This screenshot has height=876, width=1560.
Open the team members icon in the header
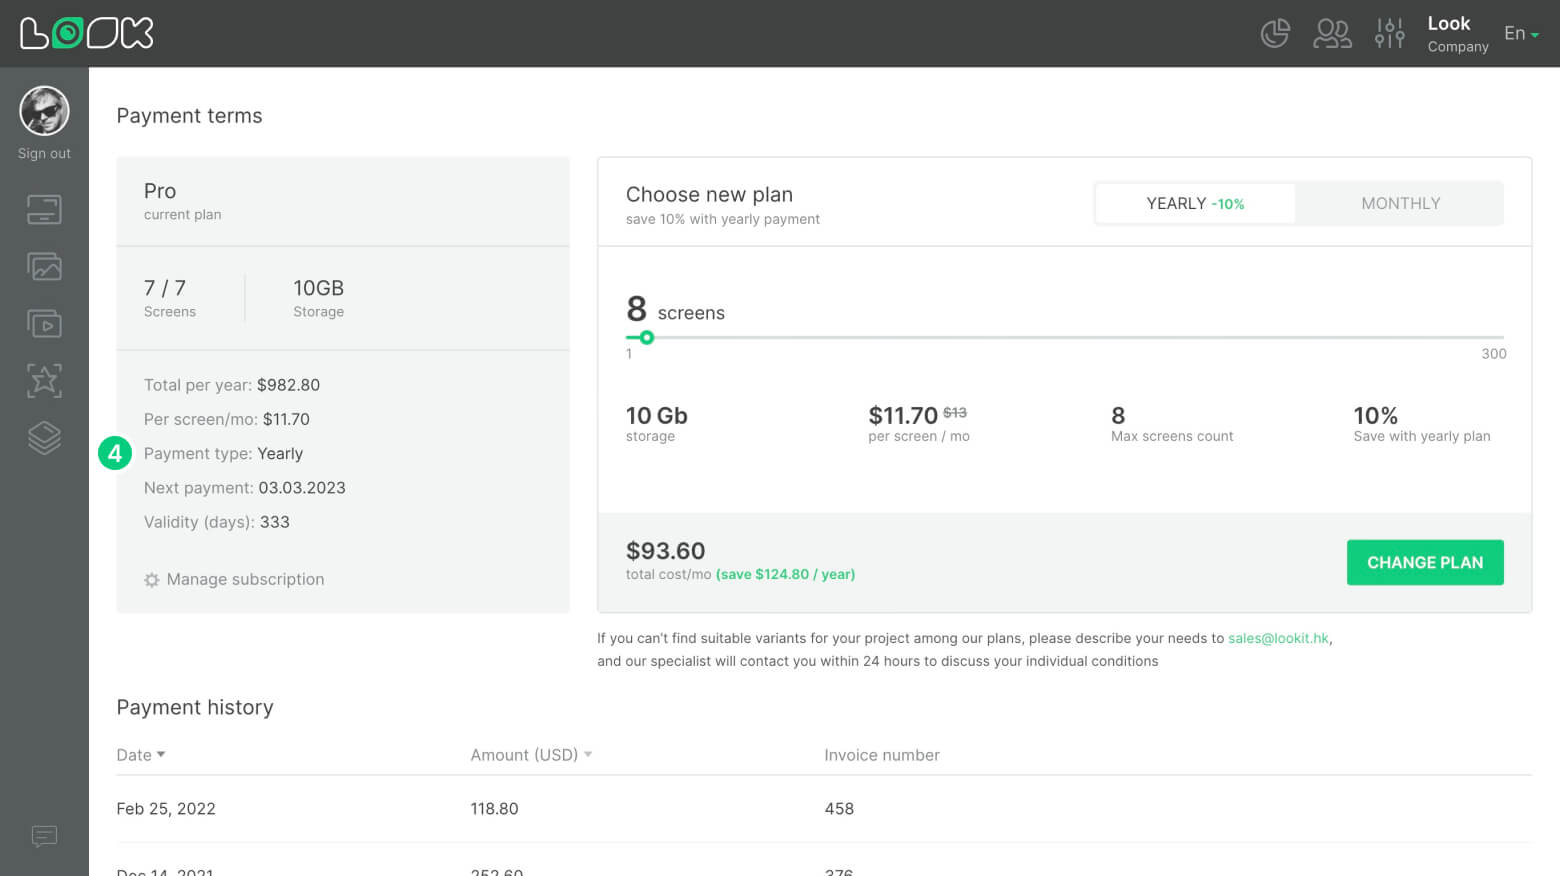(1332, 33)
